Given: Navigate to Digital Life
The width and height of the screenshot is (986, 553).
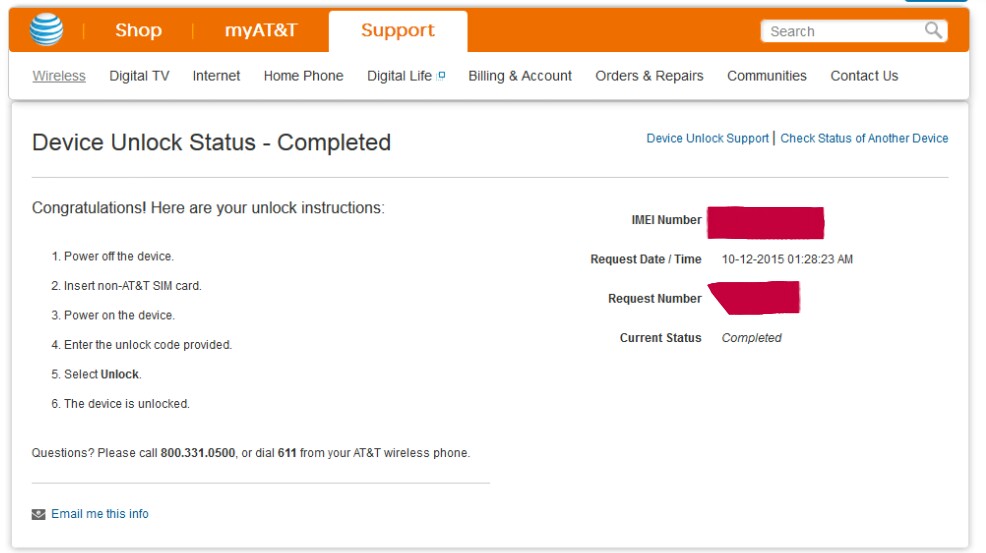Looking at the screenshot, I should click(399, 76).
